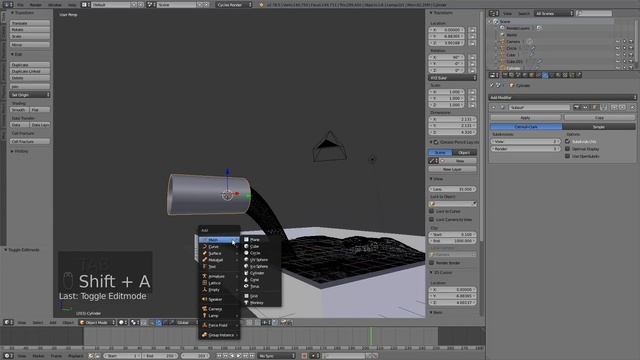Open the Metaball submenu
This screenshot has width=640, height=360.
click(219, 260)
